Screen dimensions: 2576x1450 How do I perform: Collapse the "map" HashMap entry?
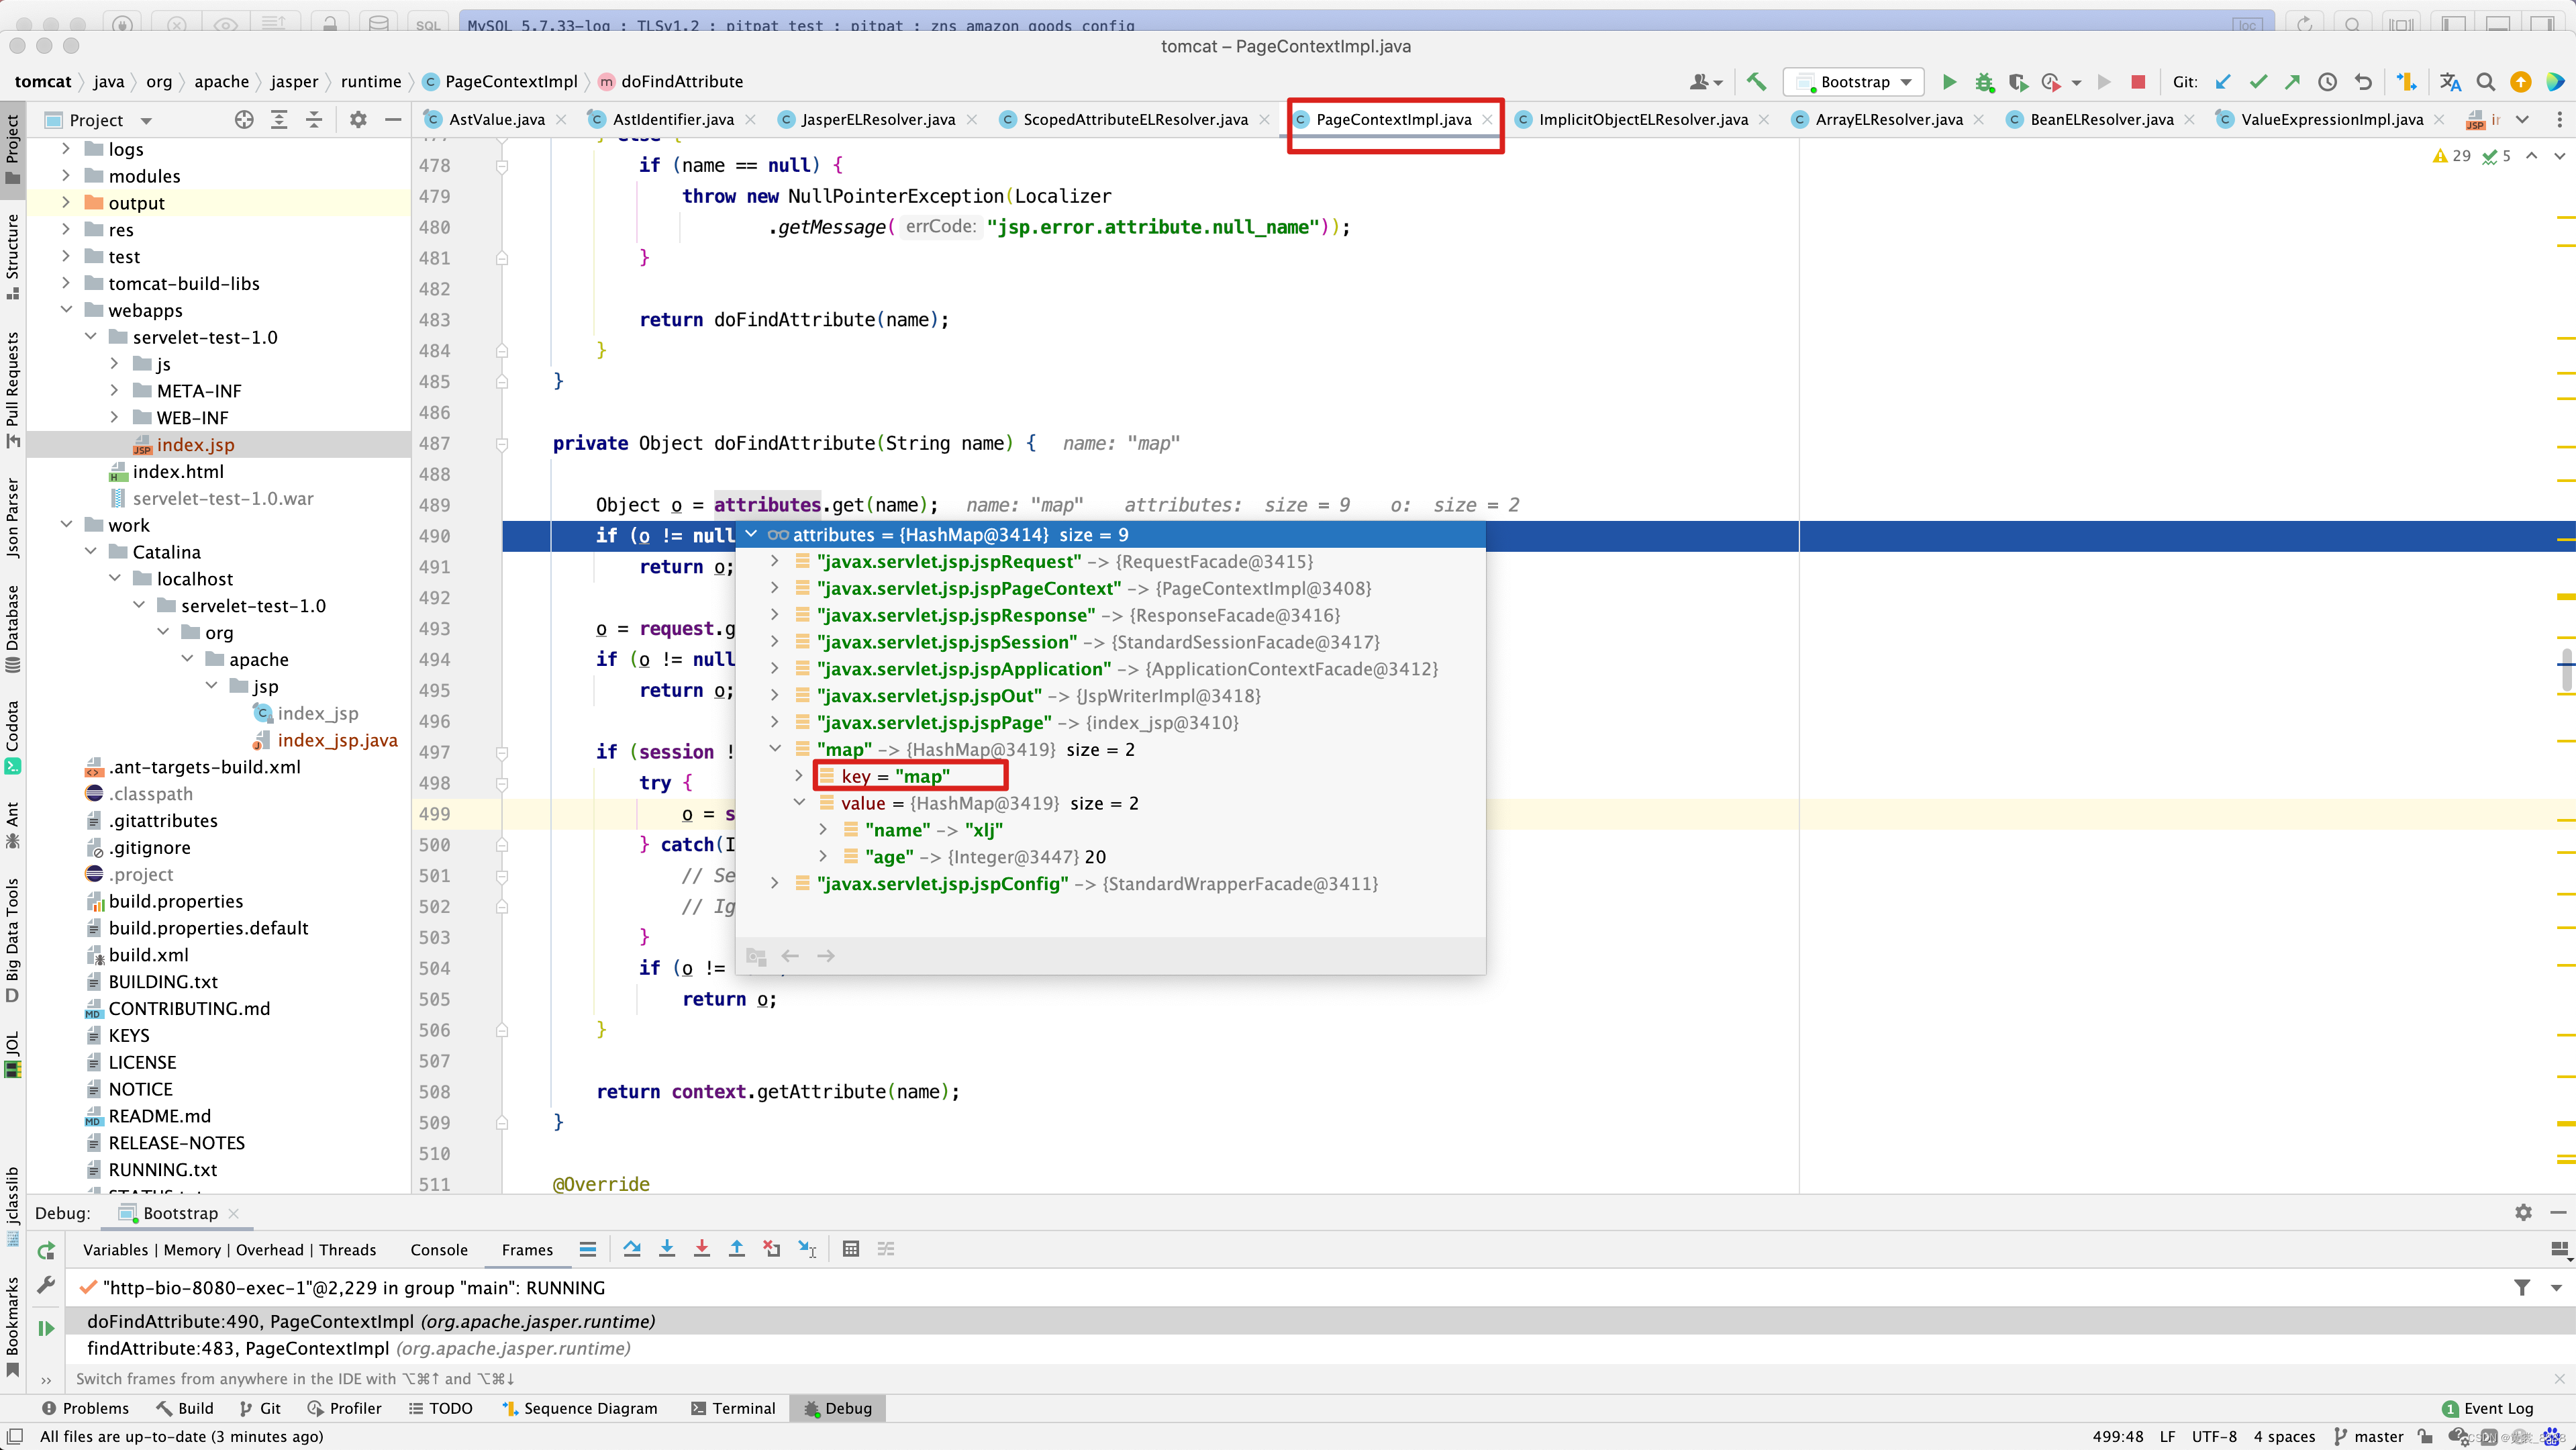(774, 748)
